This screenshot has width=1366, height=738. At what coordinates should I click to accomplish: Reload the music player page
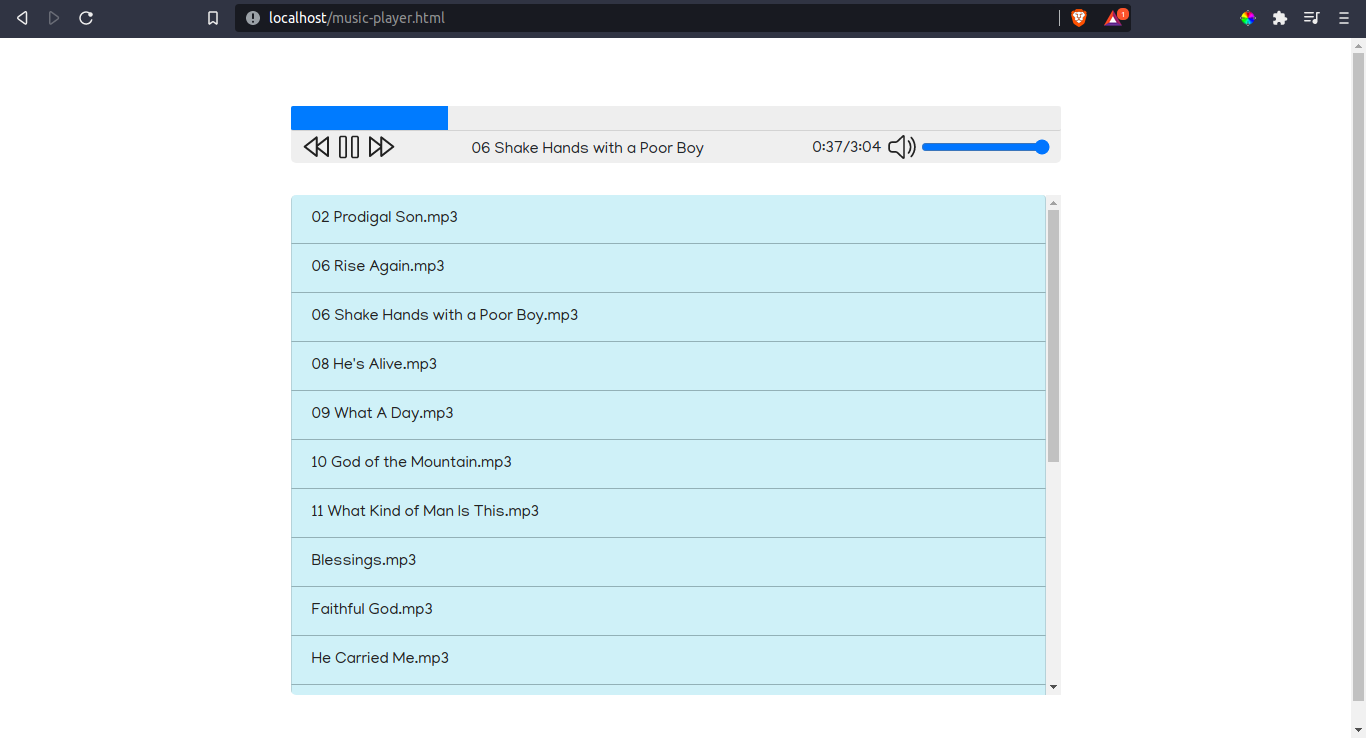pyautogui.click(x=86, y=18)
